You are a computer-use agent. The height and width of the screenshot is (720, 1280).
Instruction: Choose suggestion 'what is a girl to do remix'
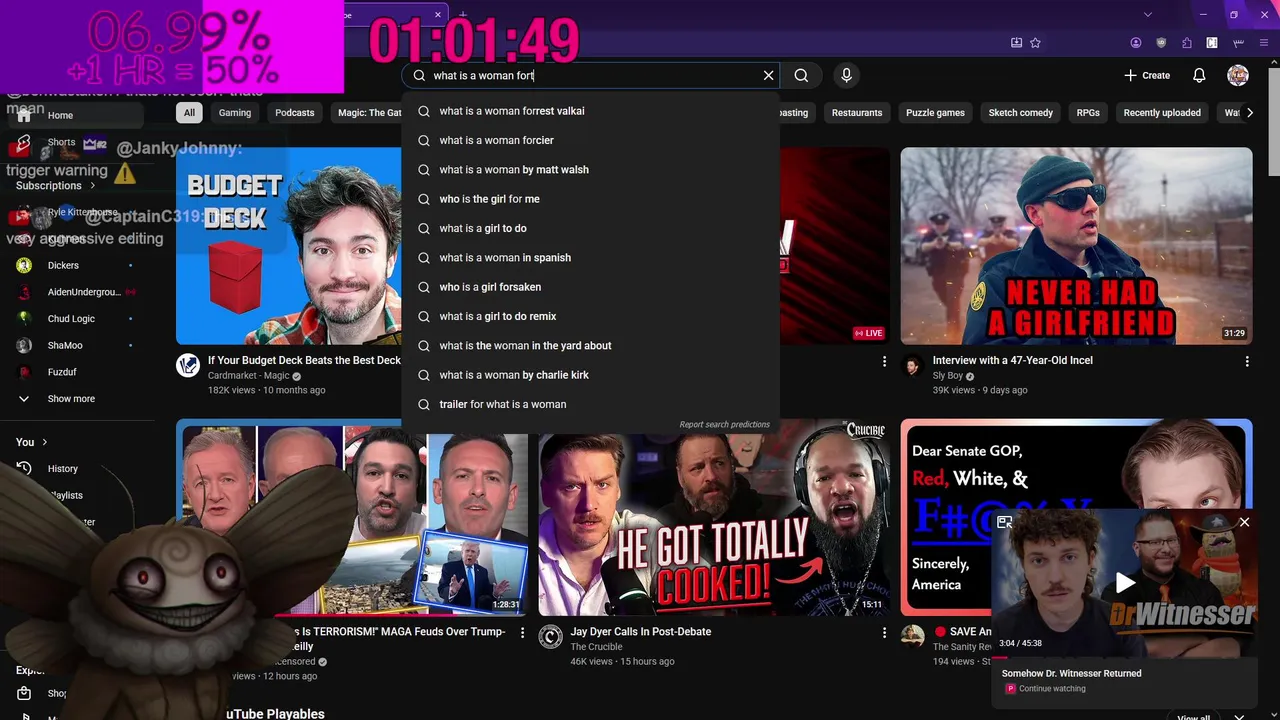pos(590,316)
